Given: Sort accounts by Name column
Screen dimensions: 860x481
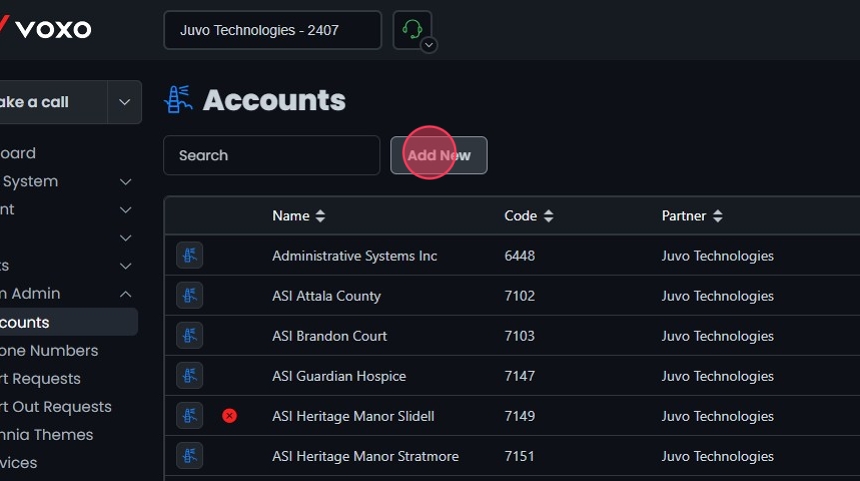Looking at the screenshot, I should (298, 216).
